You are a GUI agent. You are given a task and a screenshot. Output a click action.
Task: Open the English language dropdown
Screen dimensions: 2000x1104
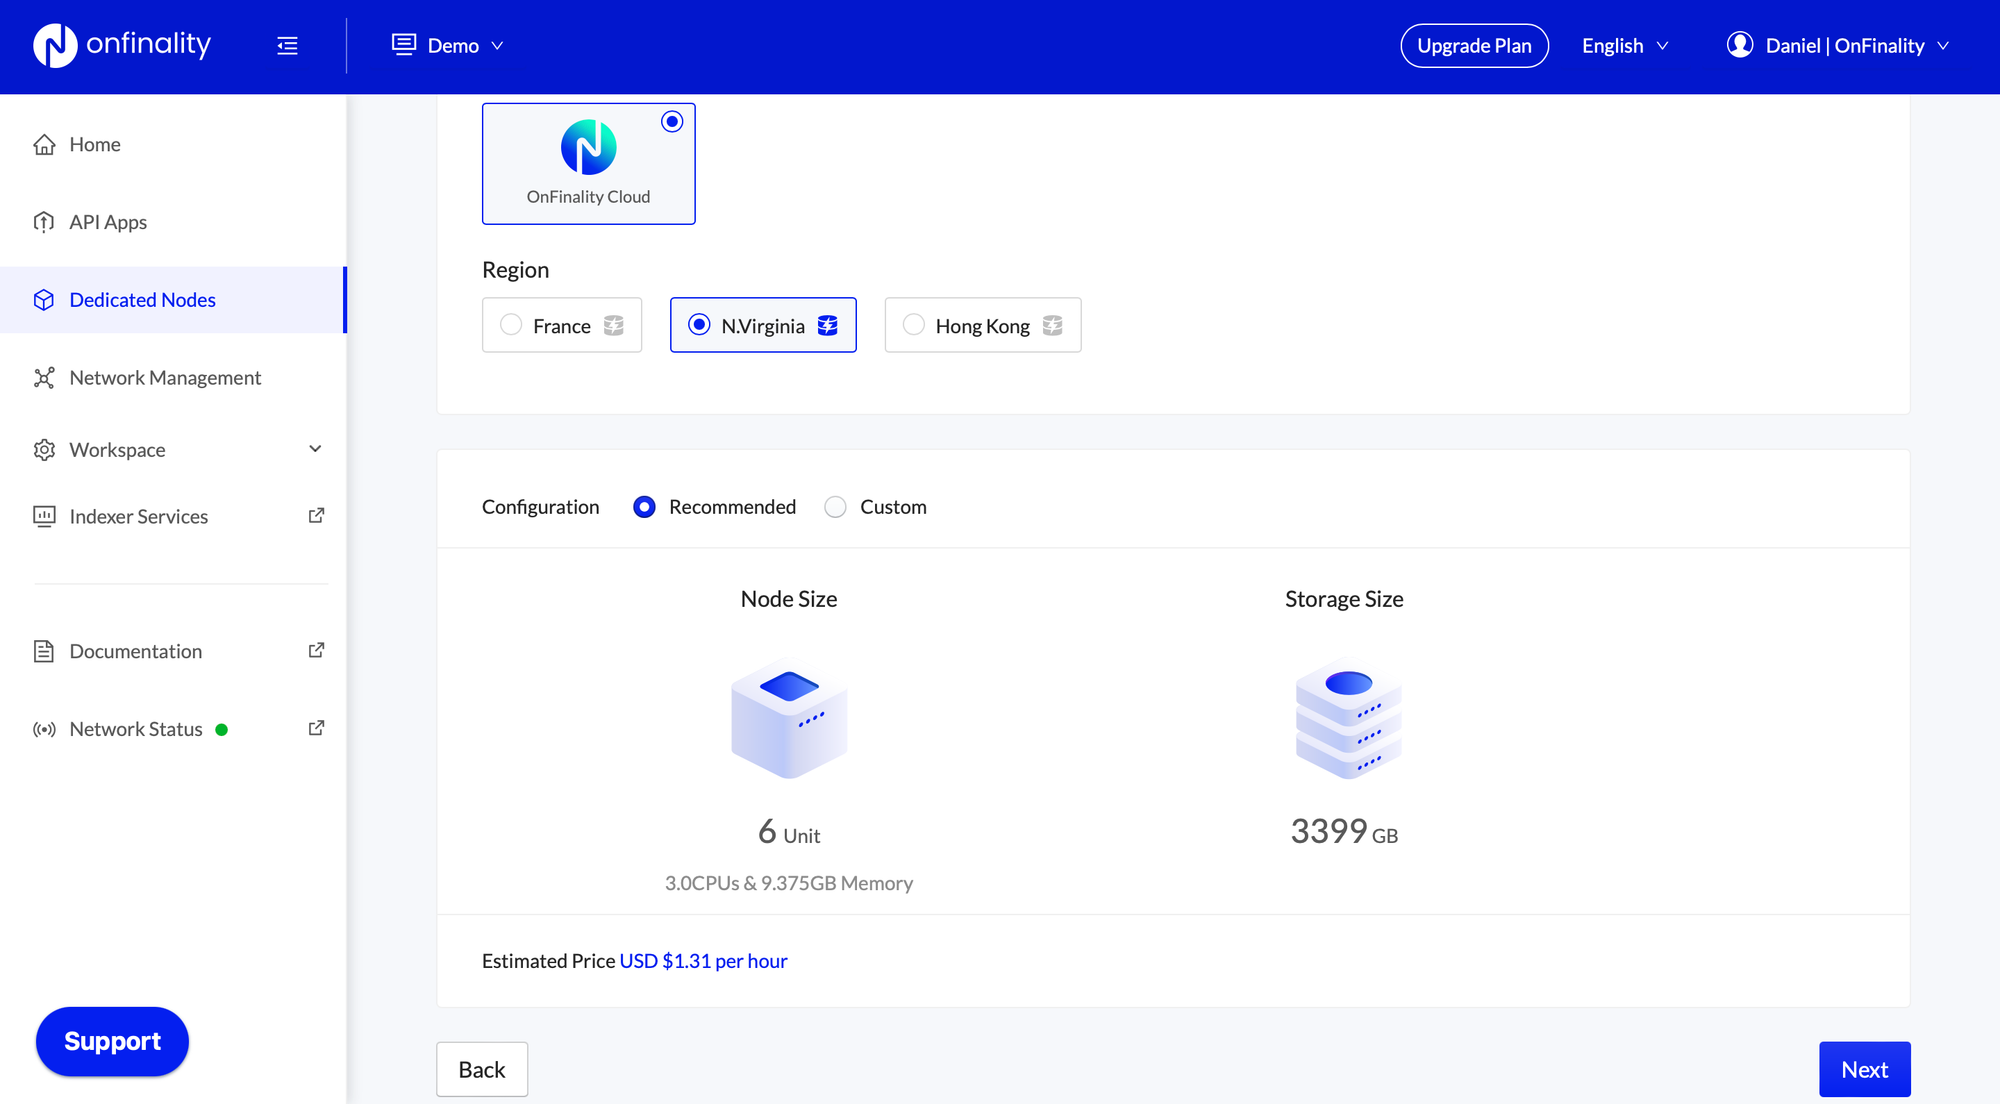click(1622, 45)
